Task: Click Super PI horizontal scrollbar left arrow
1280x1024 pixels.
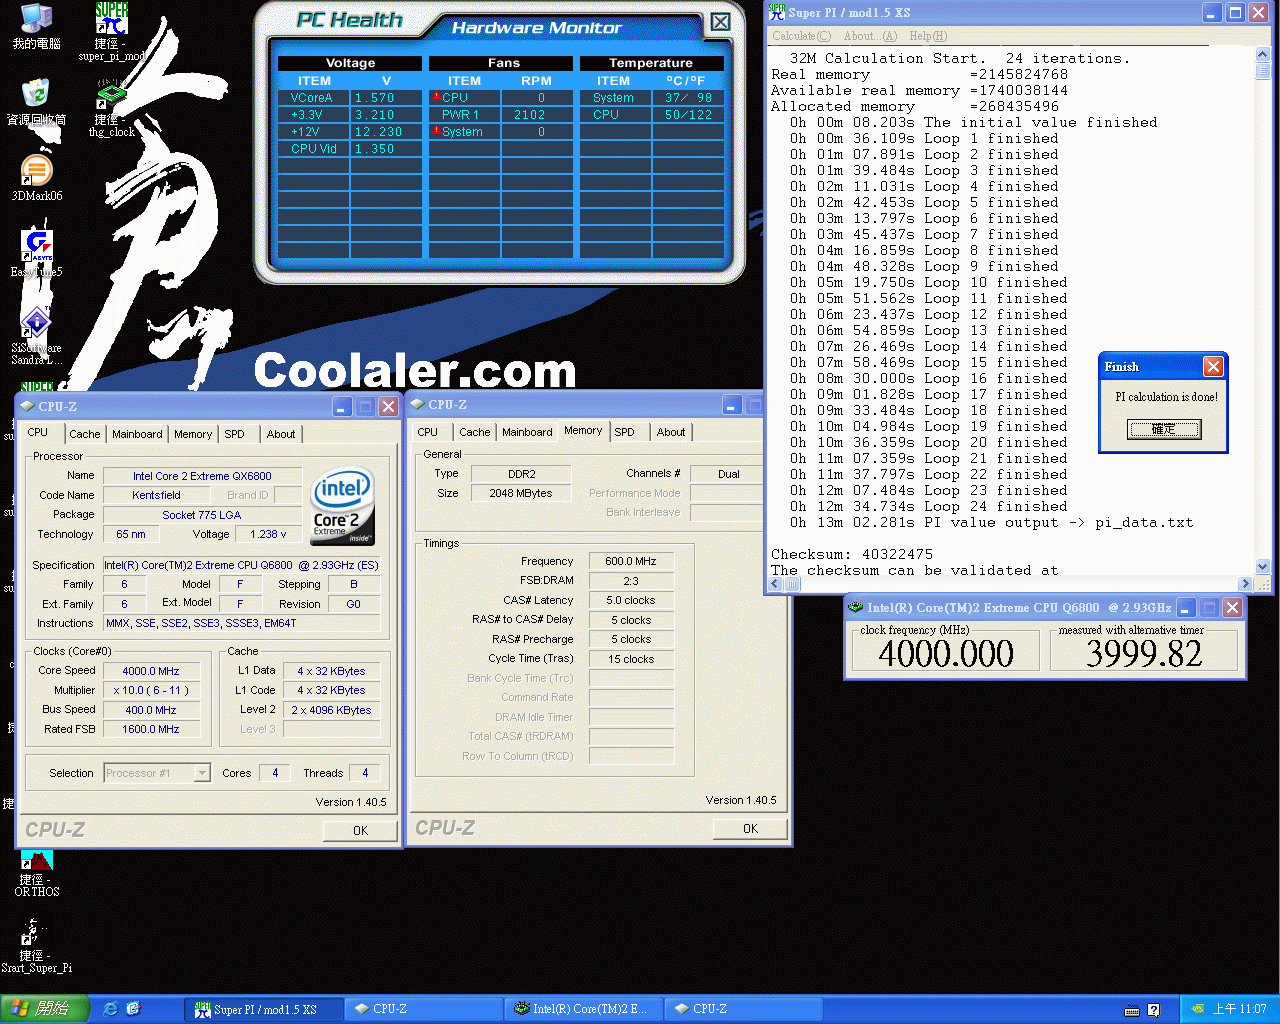Action: pos(776,584)
